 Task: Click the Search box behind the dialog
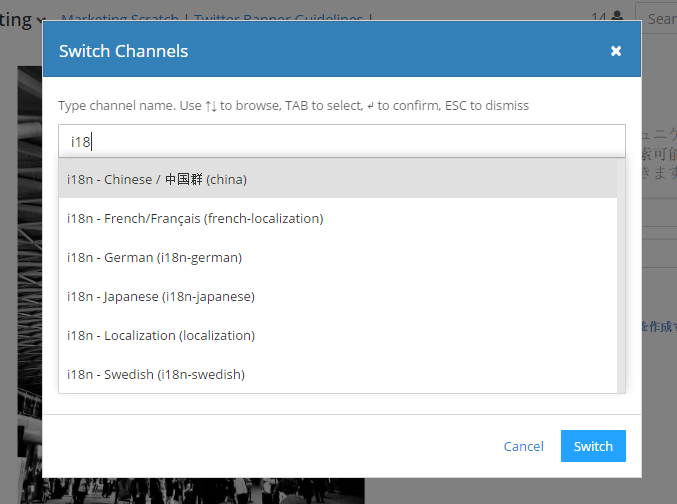click(656, 18)
